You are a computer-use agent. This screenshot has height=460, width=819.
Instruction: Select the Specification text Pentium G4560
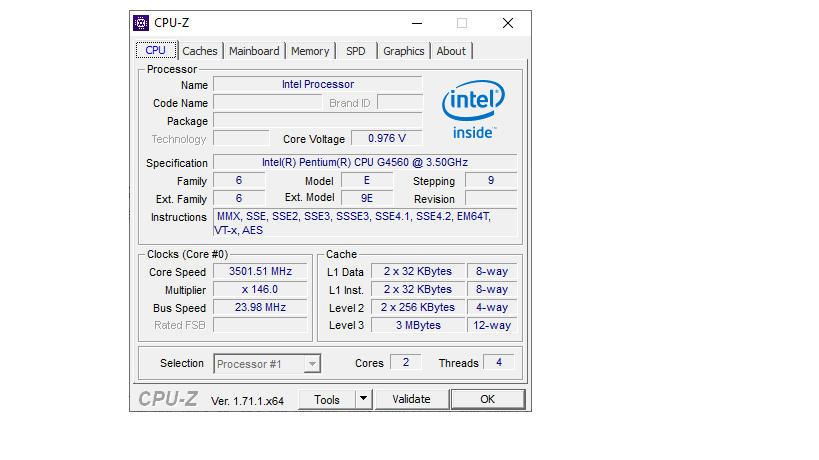click(365, 162)
